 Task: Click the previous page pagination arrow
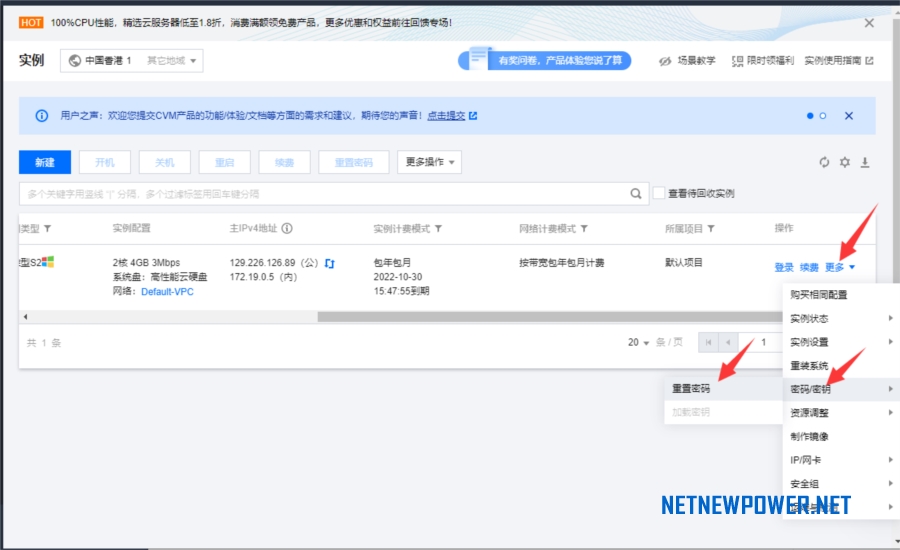728,343
